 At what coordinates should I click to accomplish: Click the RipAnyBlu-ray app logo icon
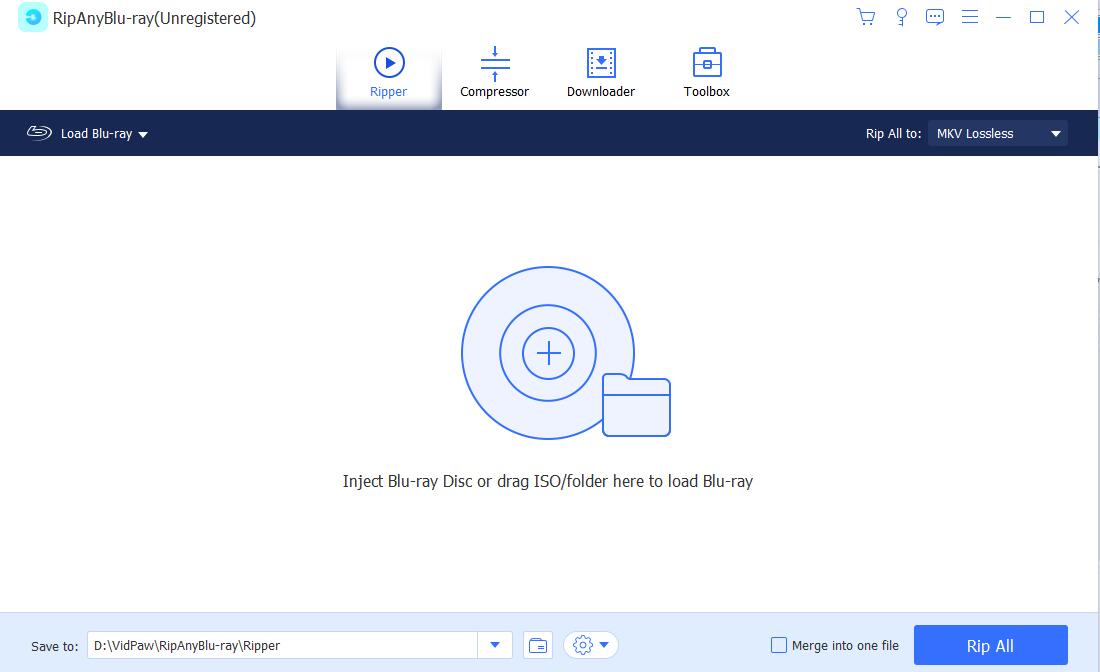pos(32,18)
